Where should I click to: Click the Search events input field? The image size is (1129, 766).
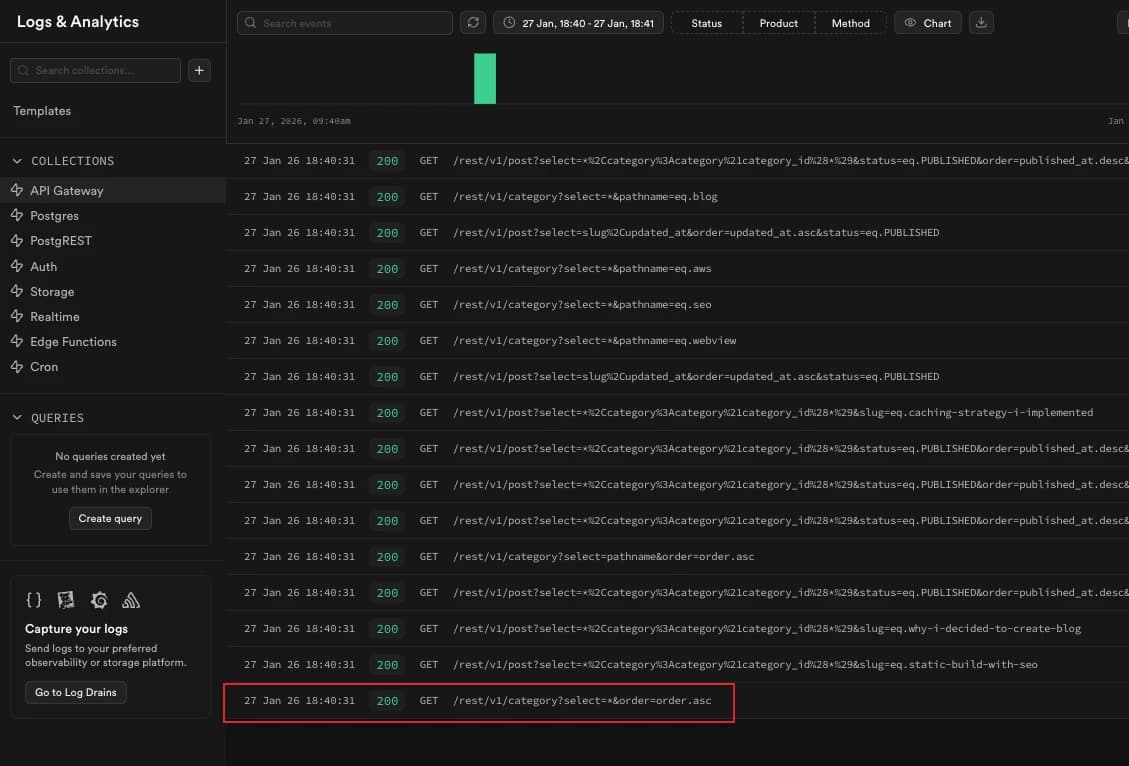click(352, 23)
